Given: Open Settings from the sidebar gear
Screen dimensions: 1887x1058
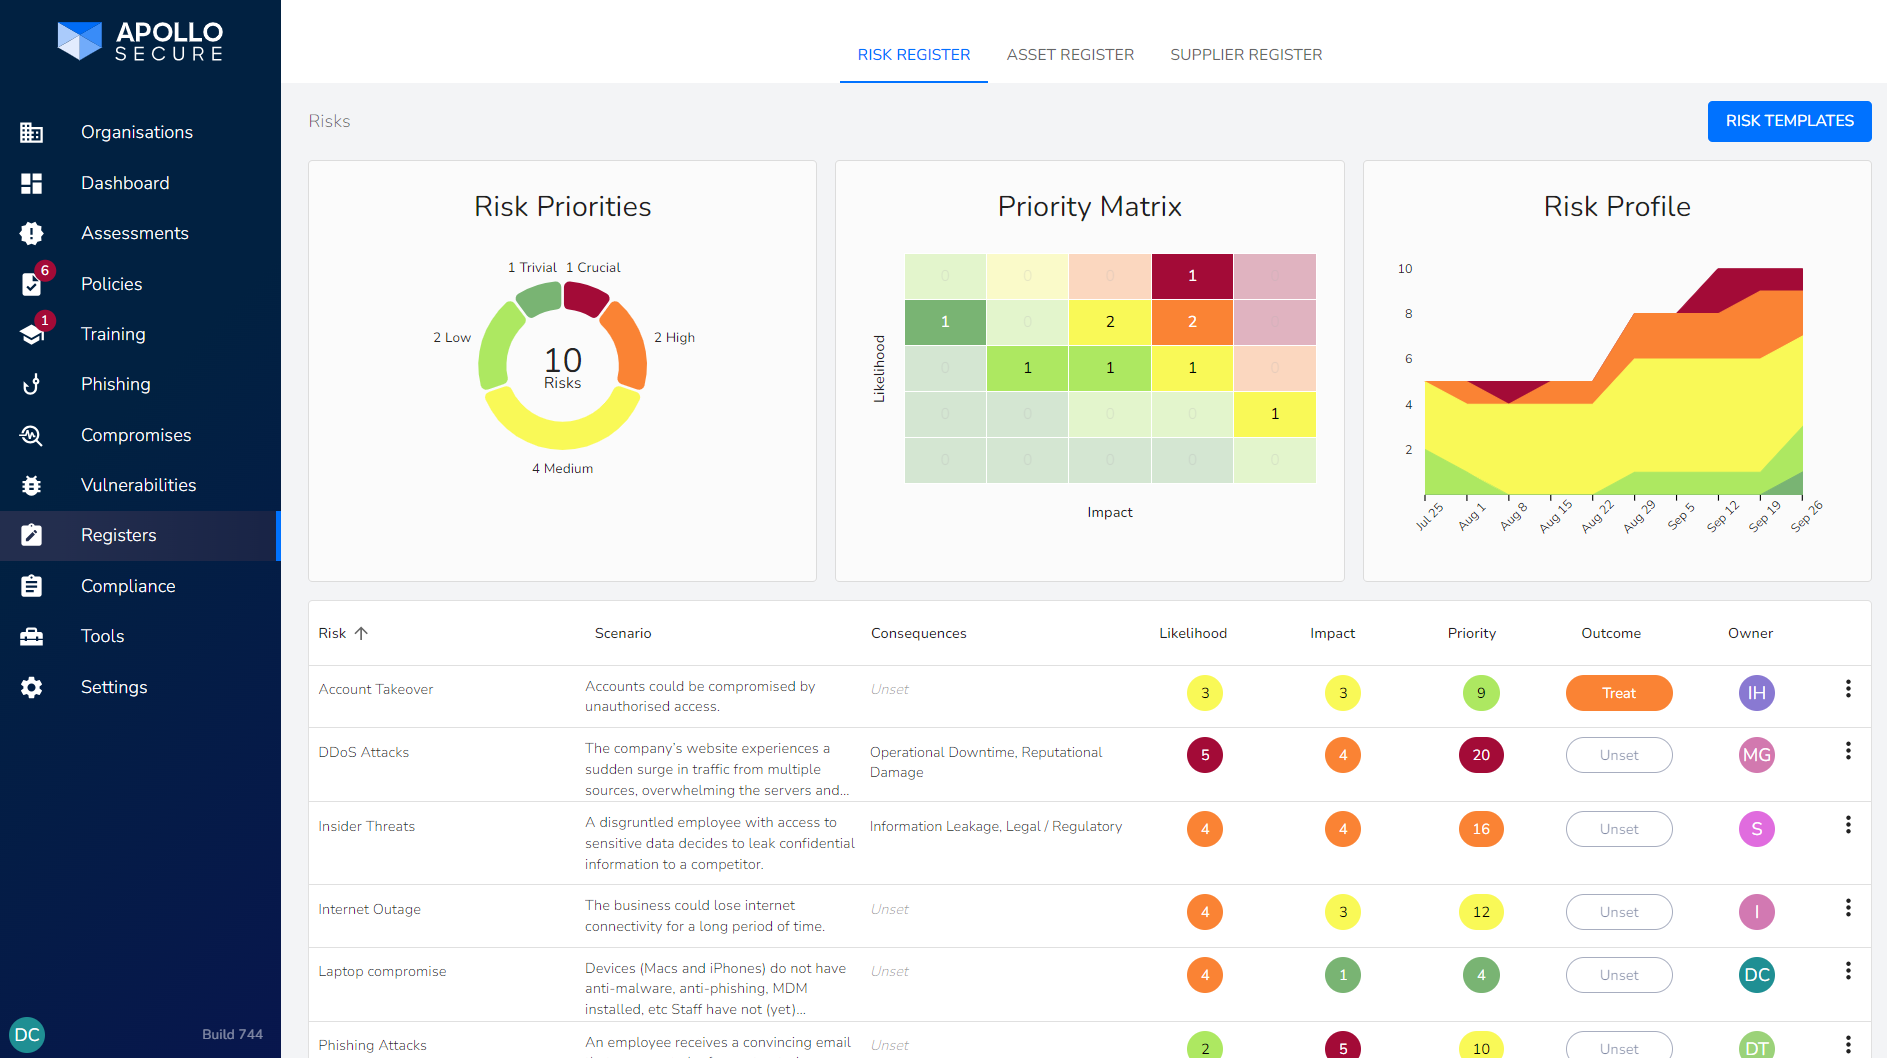Looking at the screenshot, I should [x=31, y=687].
